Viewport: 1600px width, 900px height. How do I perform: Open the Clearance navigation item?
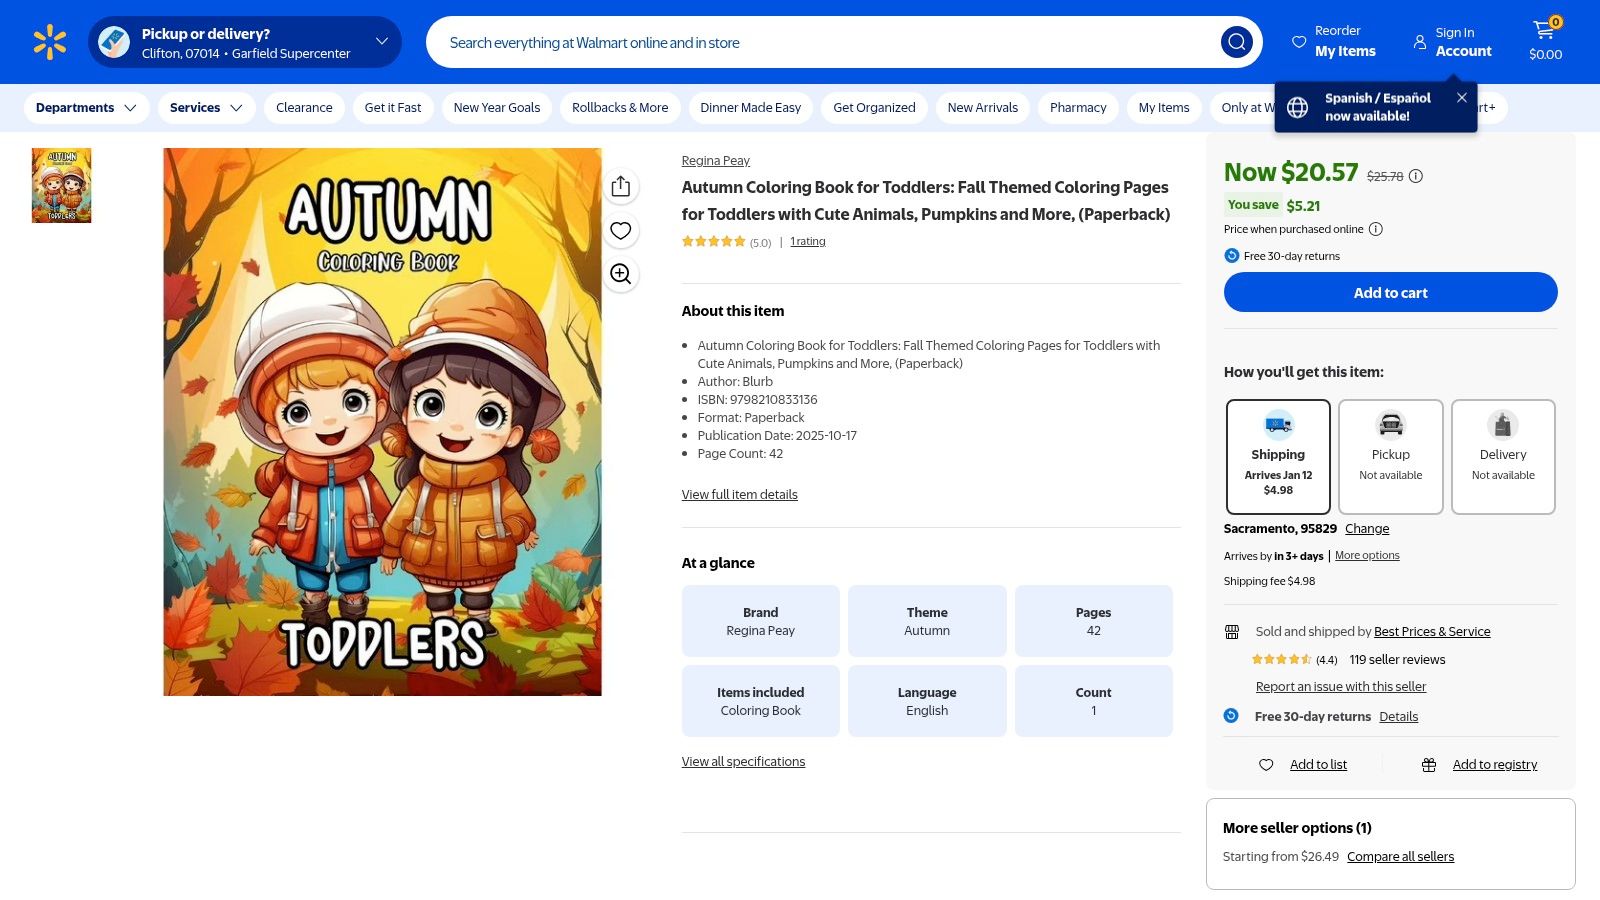pyautogui.click(x=304, y=108)
